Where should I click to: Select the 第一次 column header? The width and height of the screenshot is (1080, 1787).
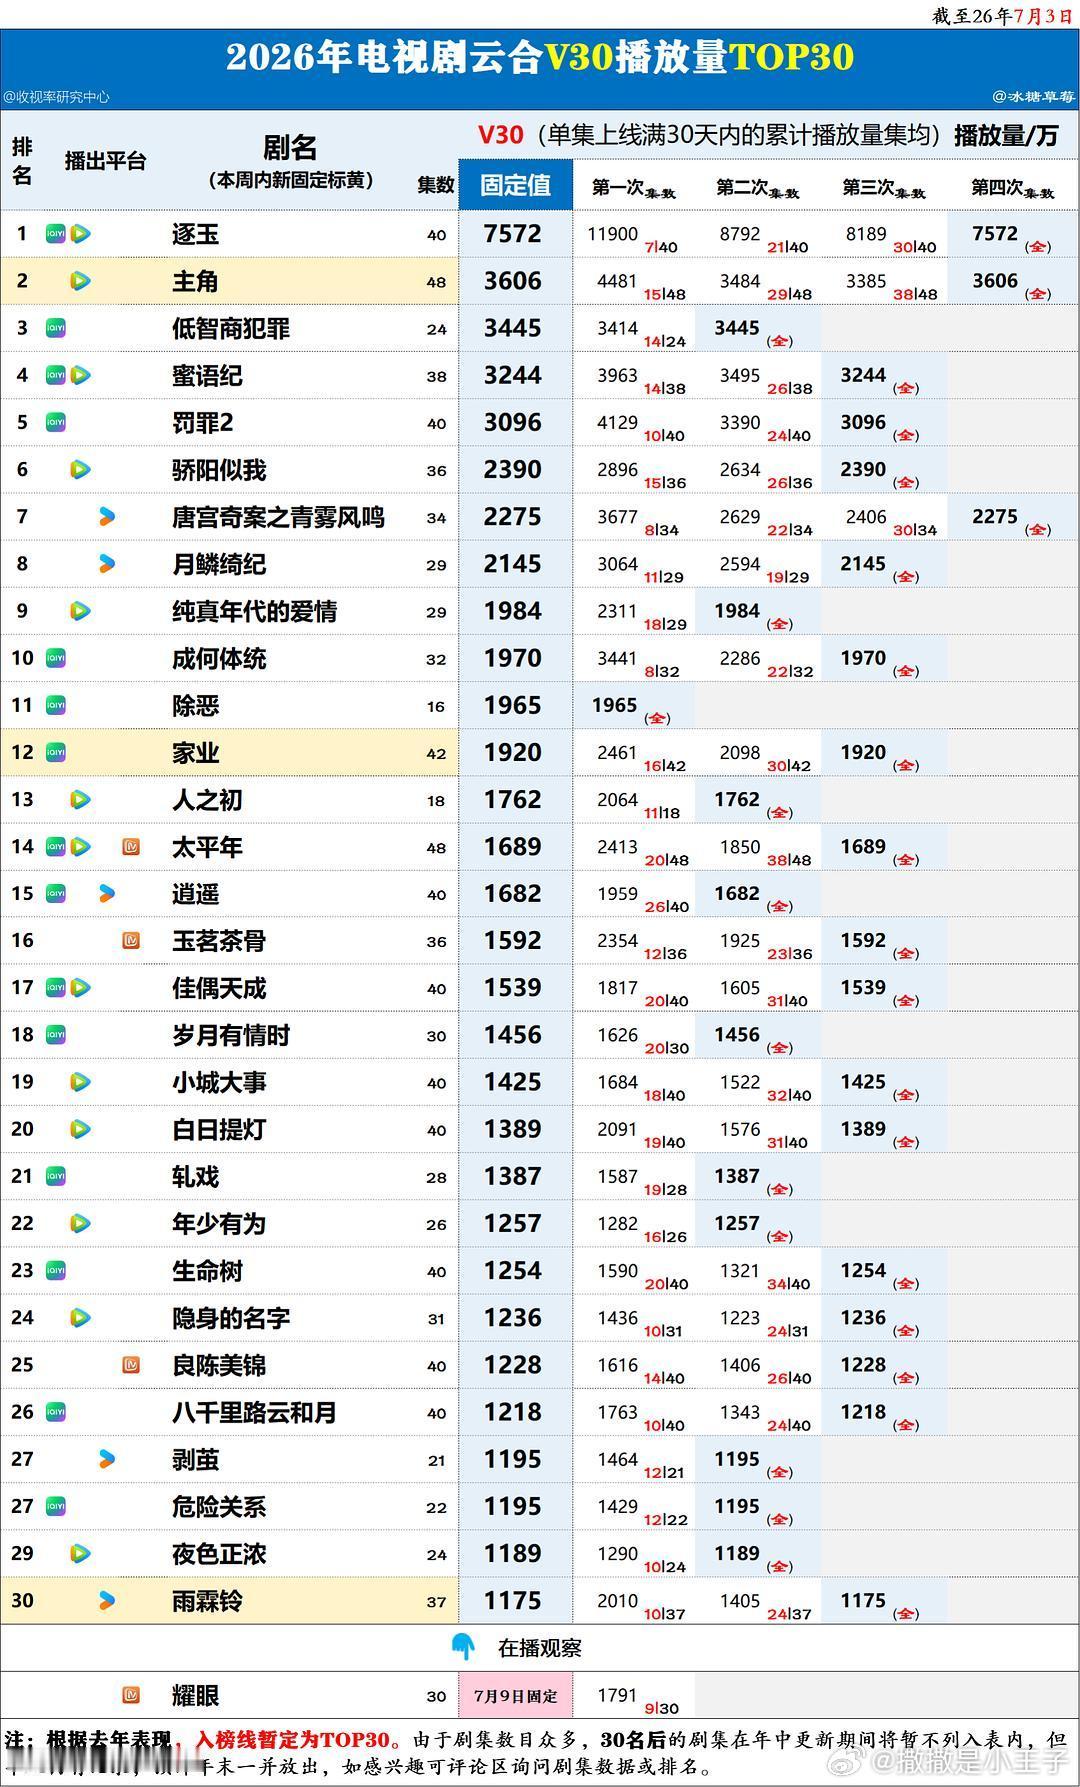[633, 187]
